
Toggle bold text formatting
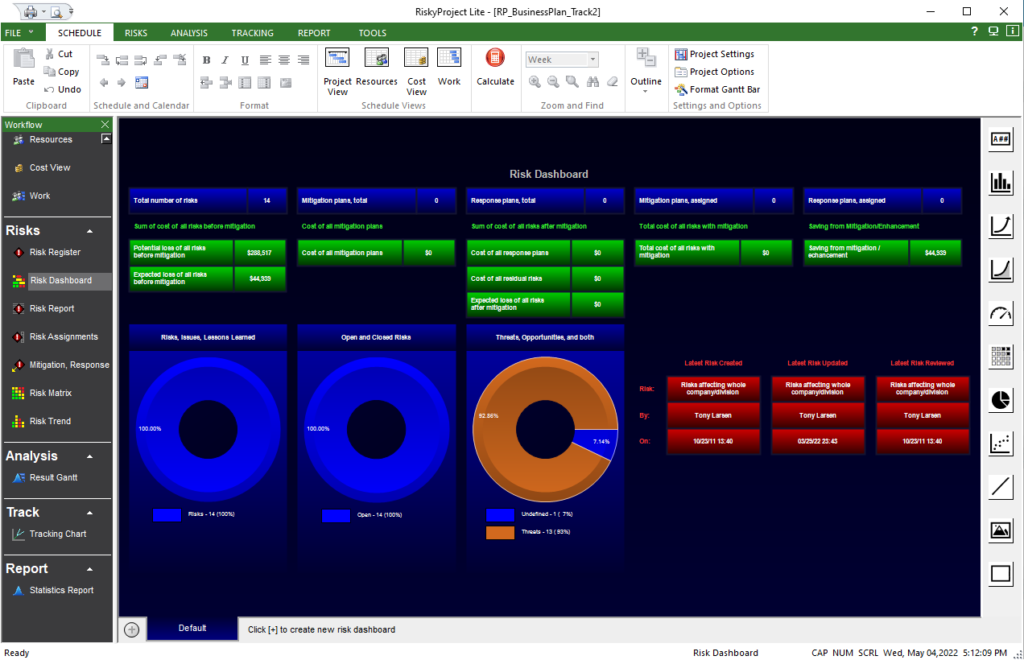pyautogui.click(x=205, y=59)
